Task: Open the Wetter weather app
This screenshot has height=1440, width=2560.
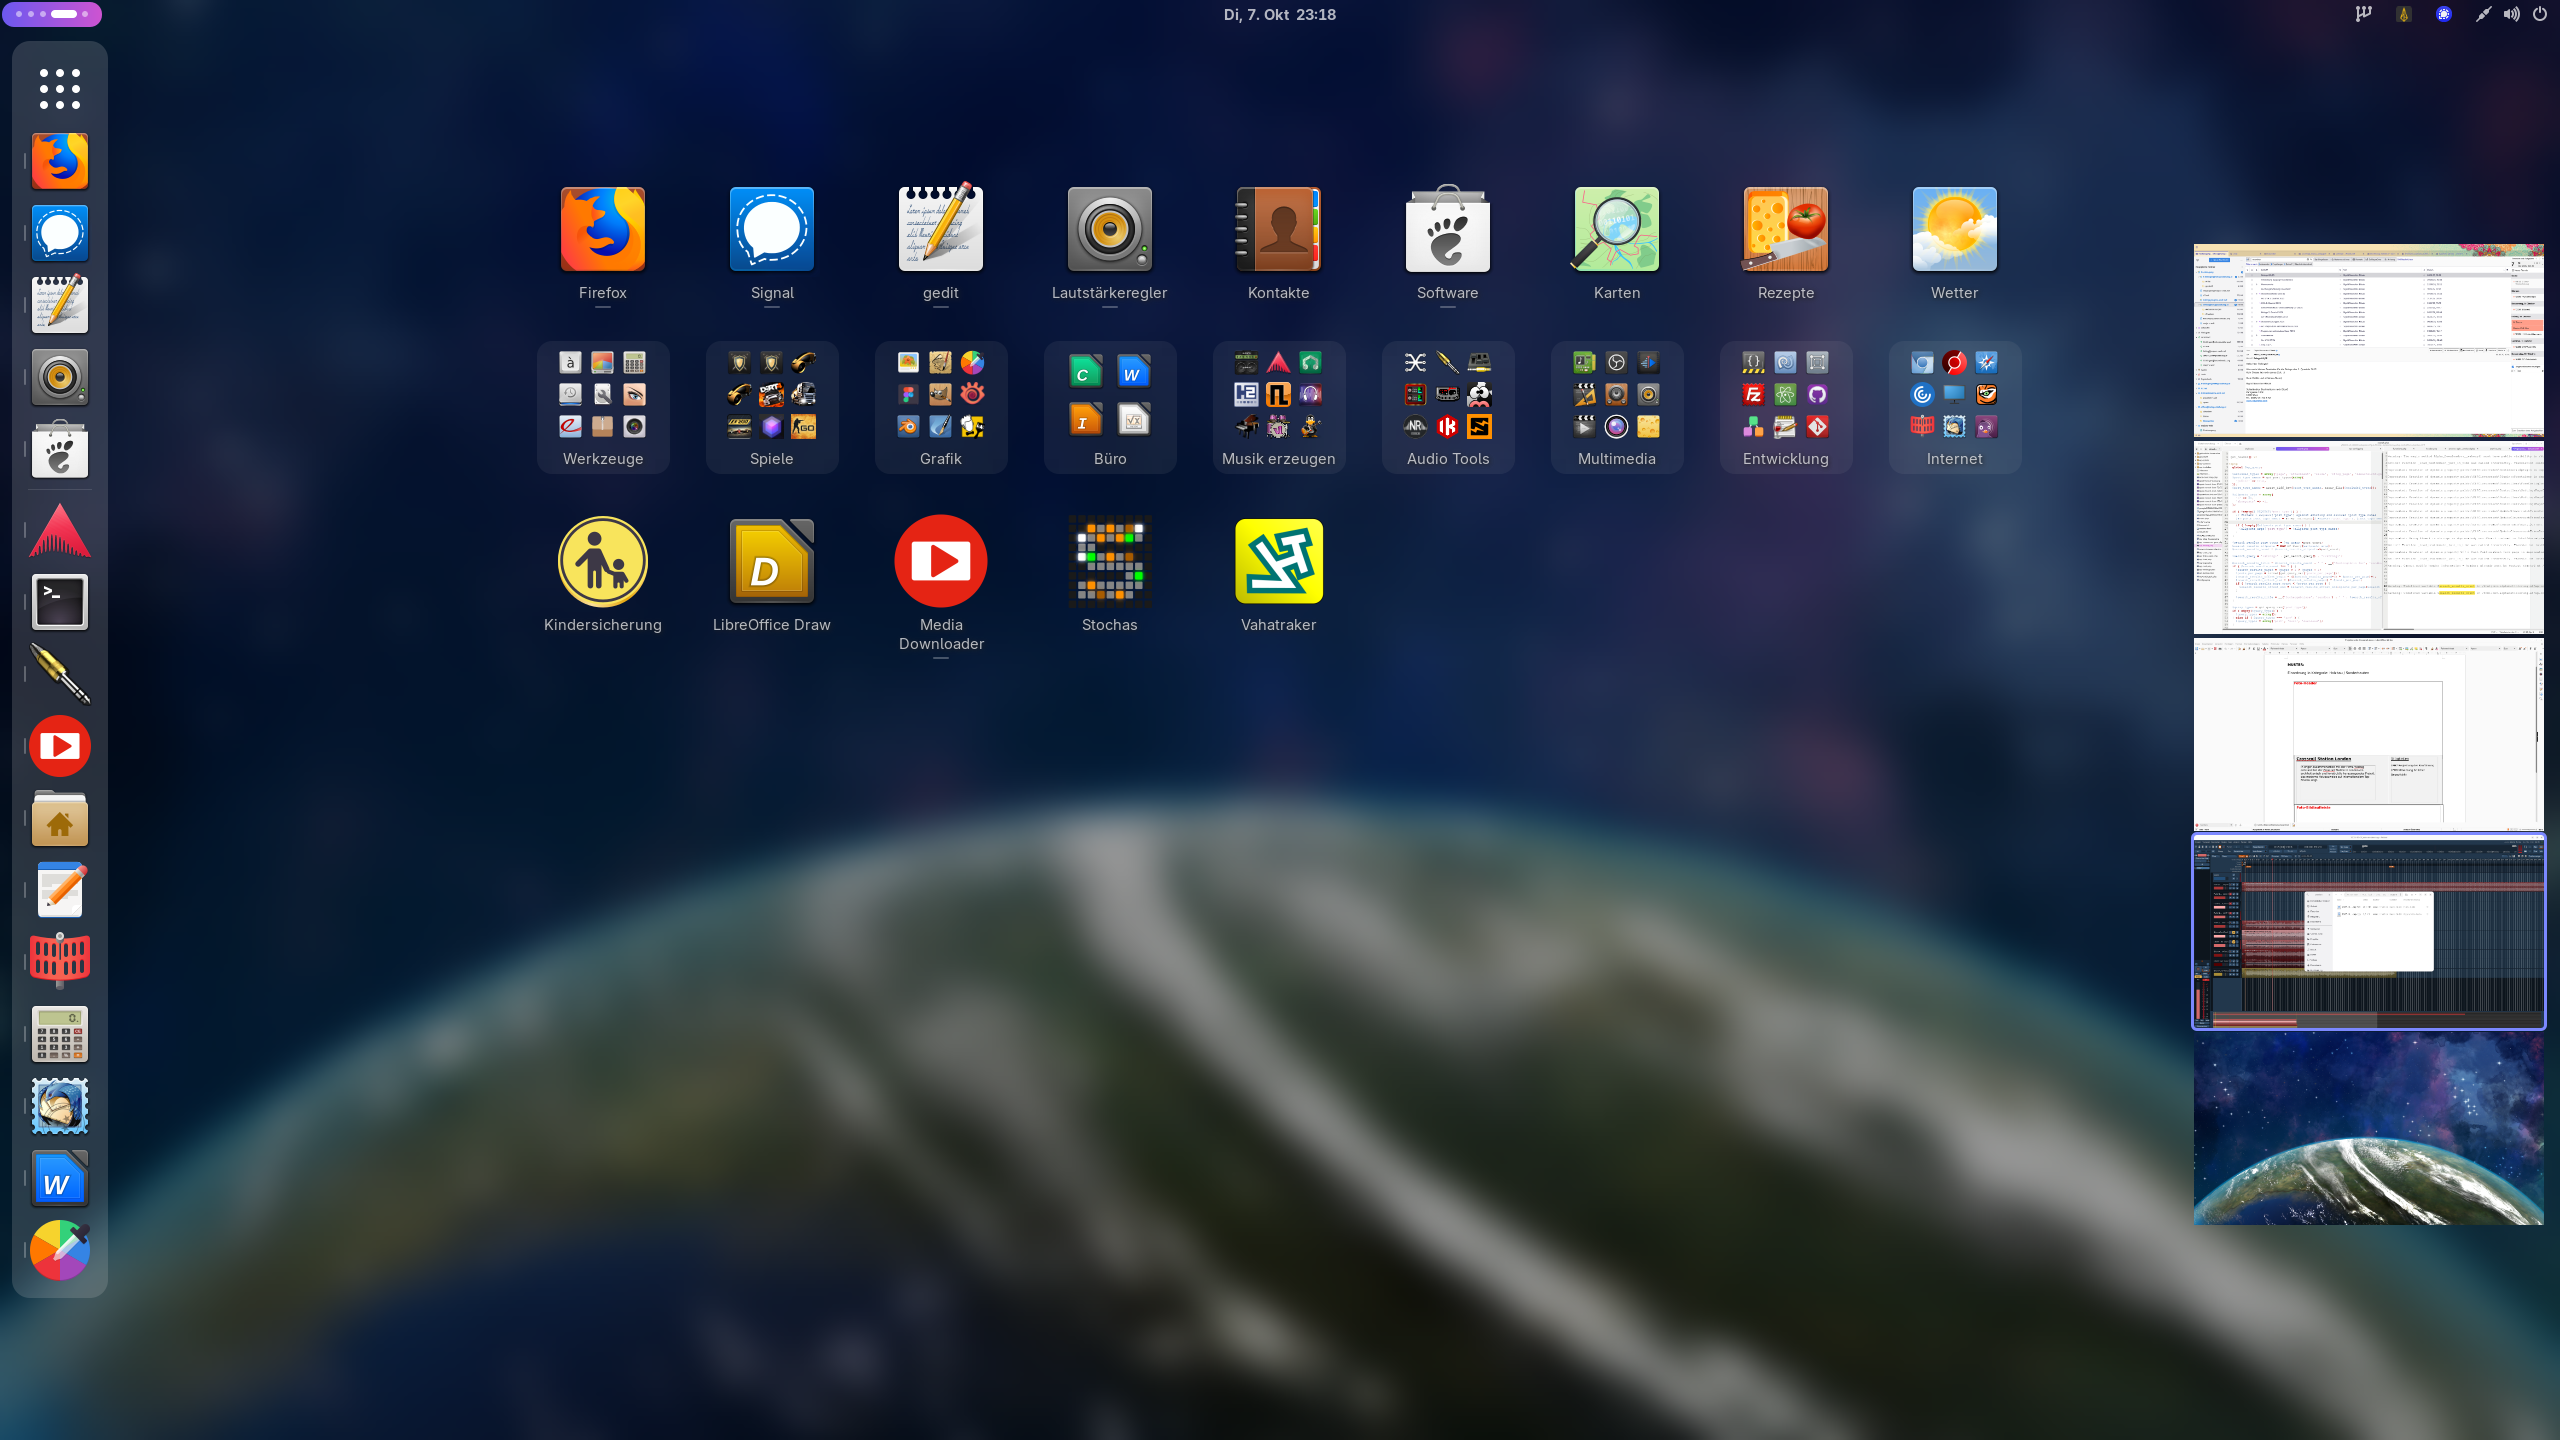Action: coord(1954,230)
